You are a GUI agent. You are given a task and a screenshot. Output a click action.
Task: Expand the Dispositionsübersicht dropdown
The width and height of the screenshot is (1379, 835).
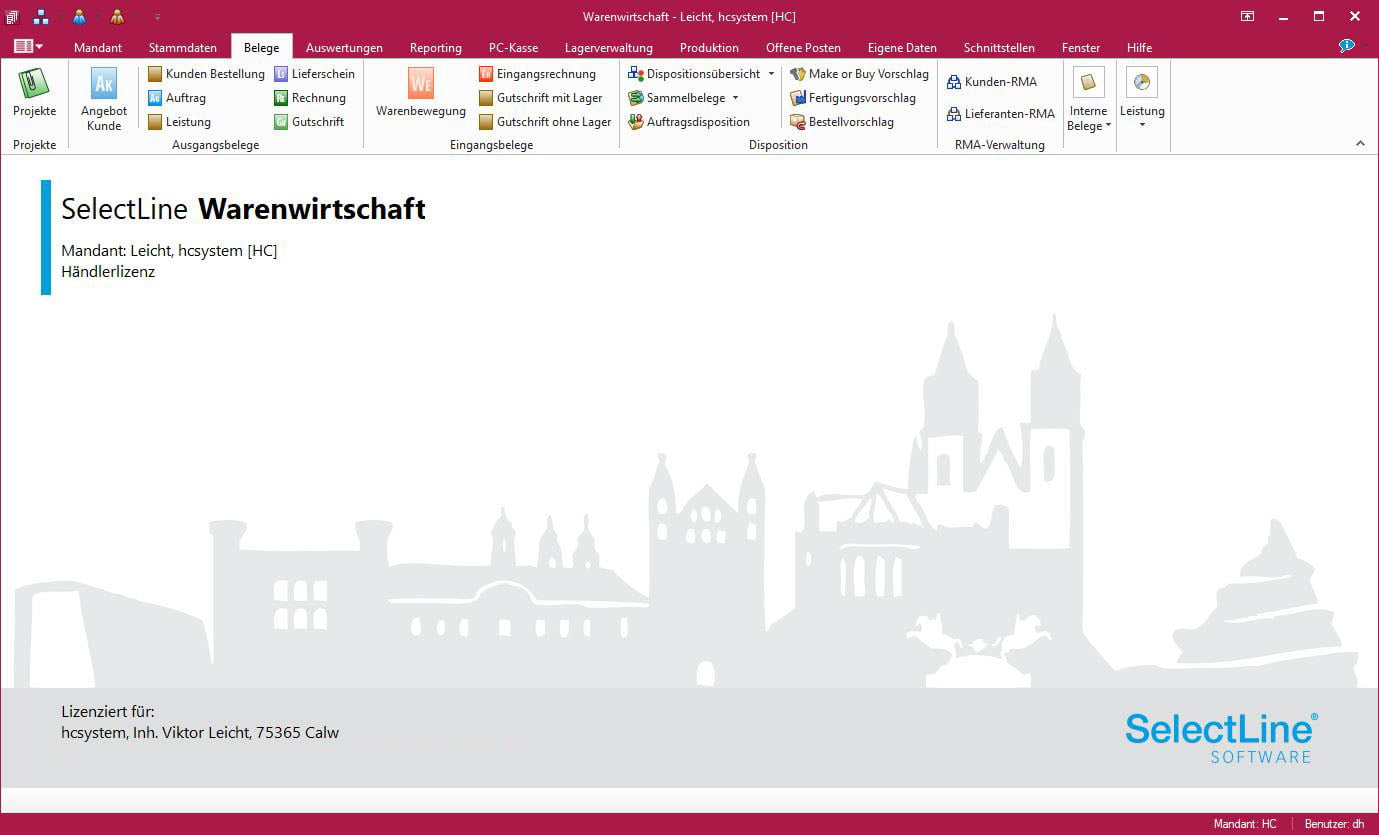tap(771, 74)
